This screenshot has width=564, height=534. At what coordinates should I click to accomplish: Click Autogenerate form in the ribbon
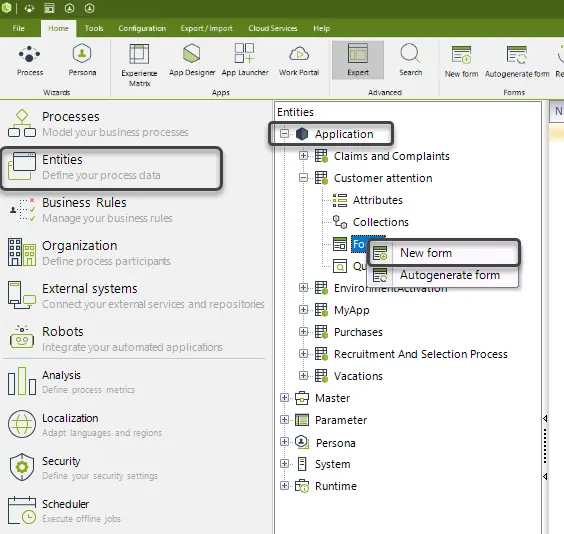517,61
